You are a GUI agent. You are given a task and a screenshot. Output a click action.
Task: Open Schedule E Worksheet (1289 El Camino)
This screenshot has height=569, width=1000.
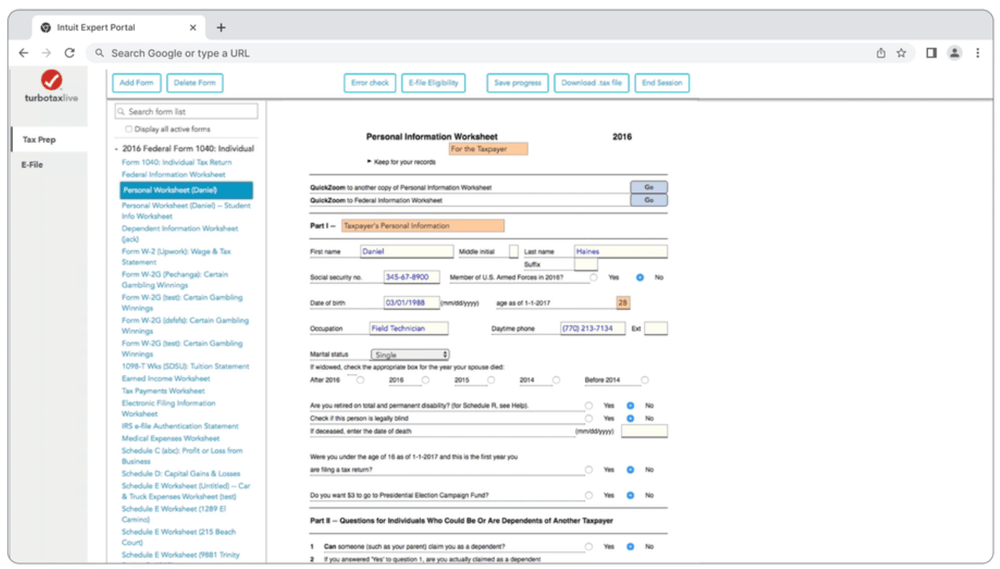174,514
